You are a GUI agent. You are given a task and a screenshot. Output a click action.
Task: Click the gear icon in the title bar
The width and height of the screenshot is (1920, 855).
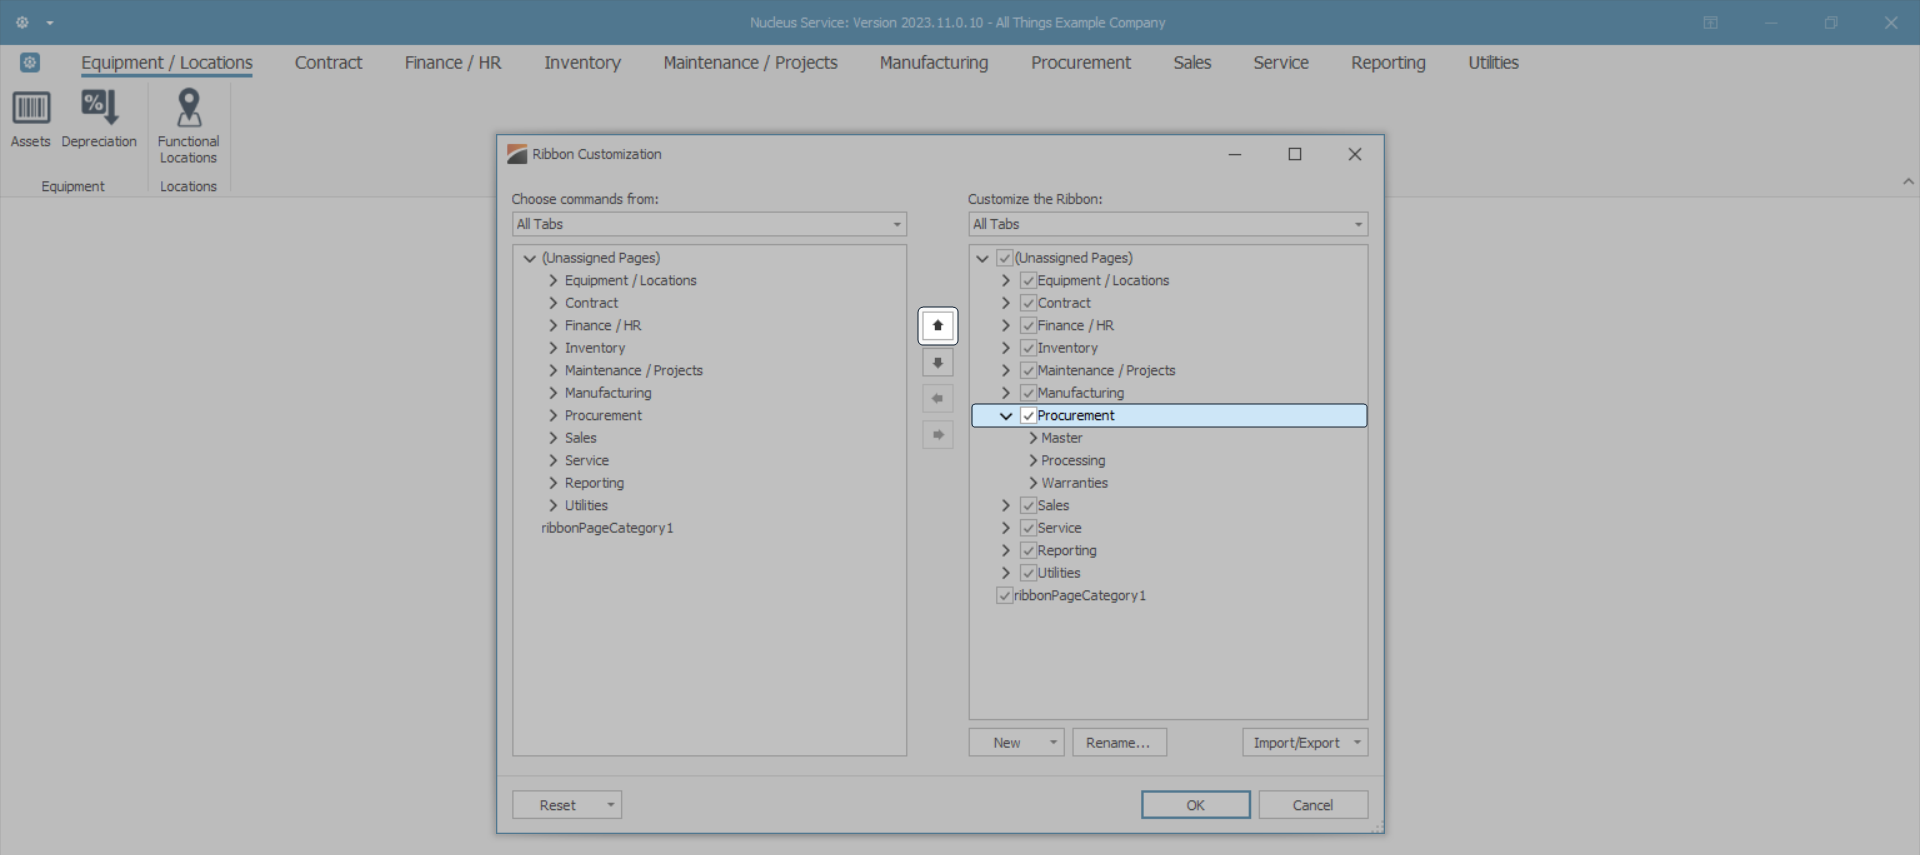click(22, 22)
